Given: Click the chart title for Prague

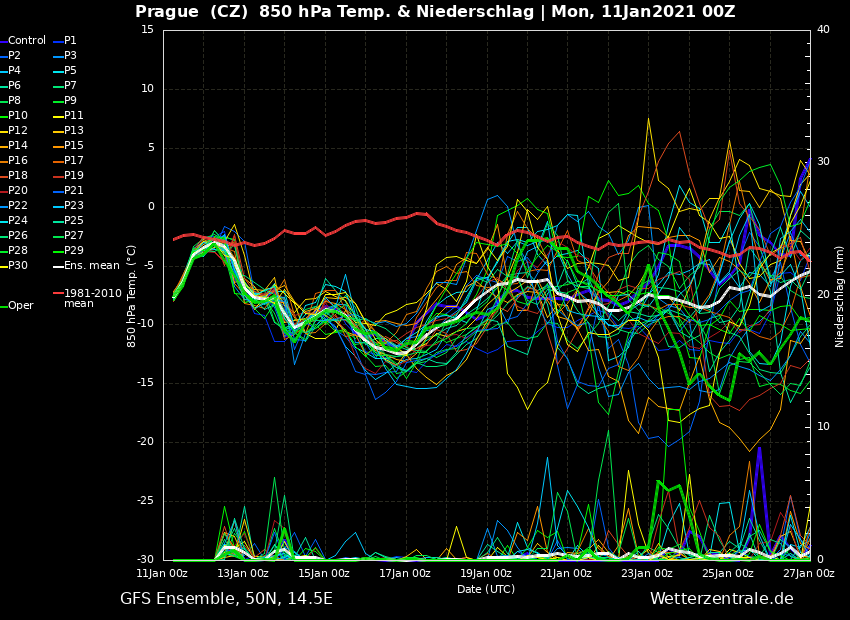Looking at the screenshot, I should point(435,12).
